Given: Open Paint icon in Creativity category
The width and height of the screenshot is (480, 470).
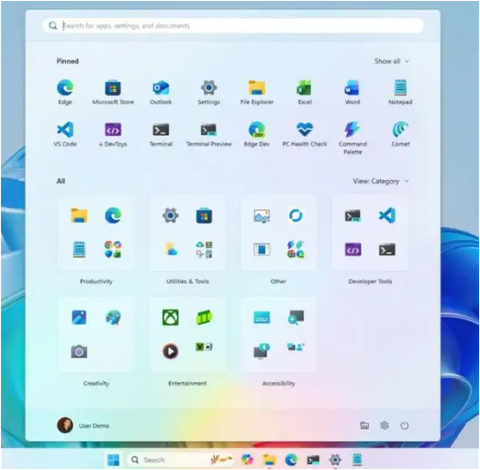Looking at the screenshot, I should [x=113, y=317].
